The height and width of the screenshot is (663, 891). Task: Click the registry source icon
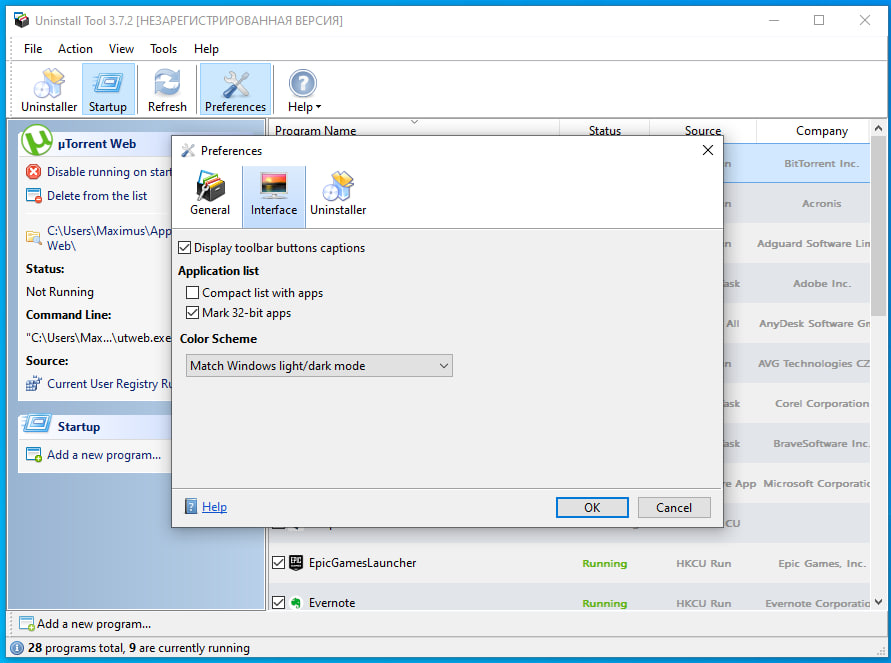34,384
